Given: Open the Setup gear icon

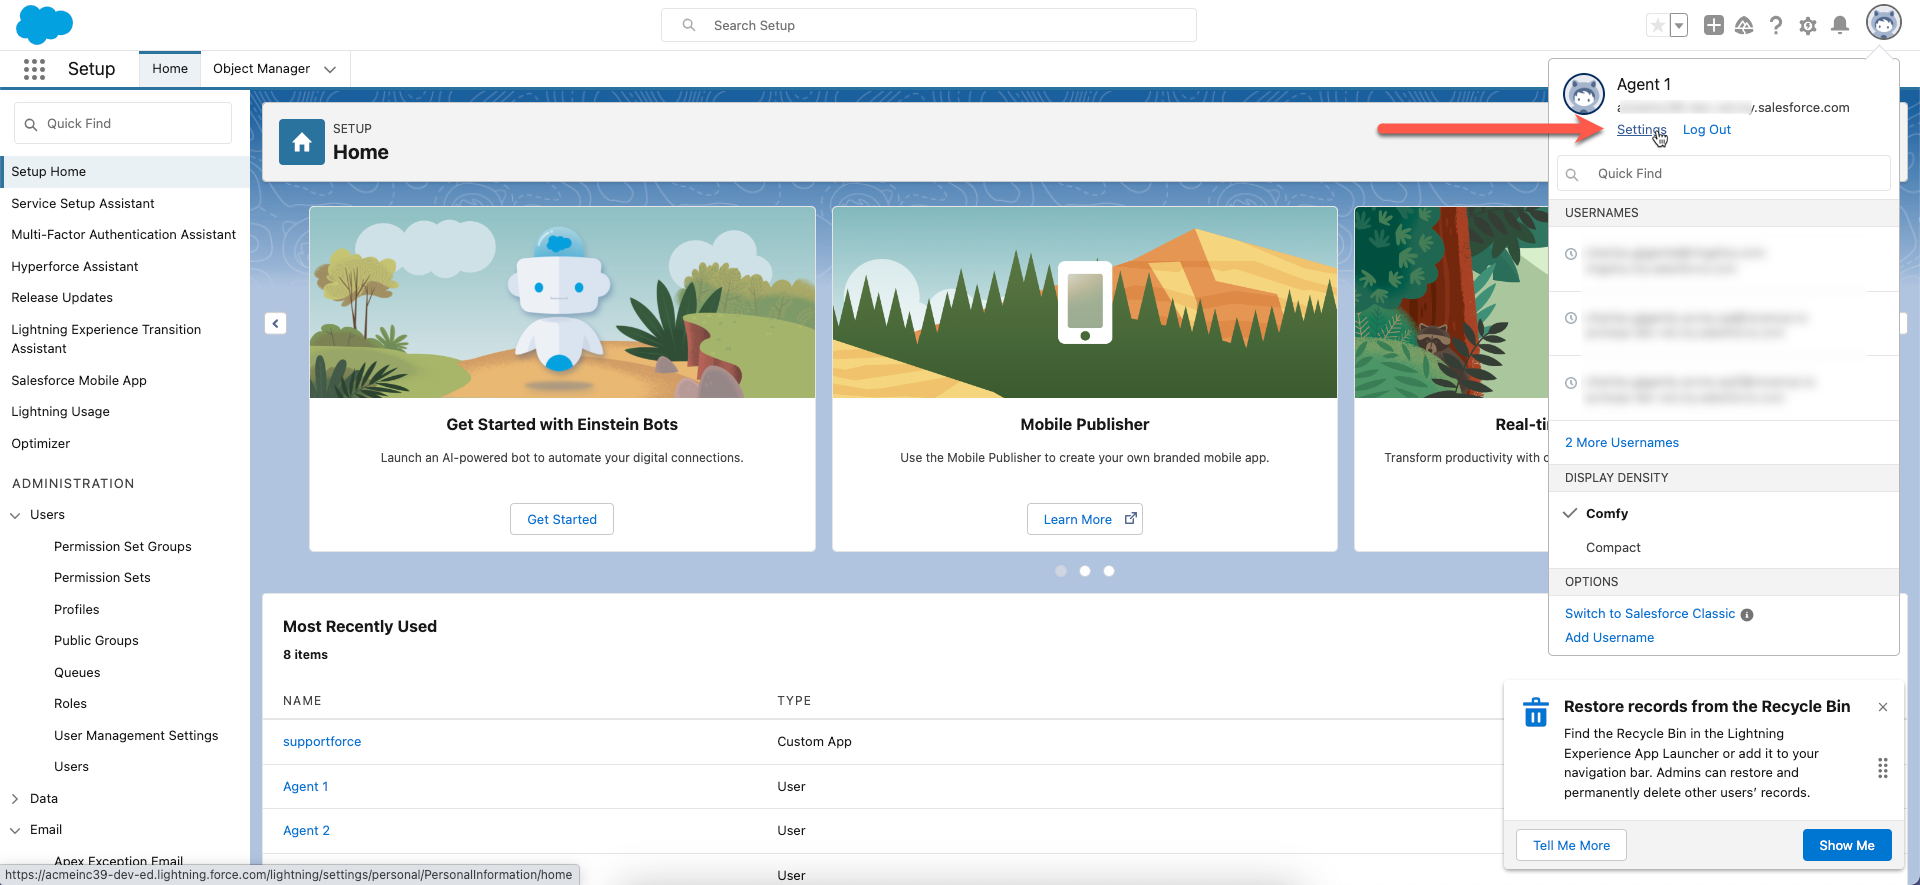Looking at the screenshot, I should pyautogui.click(x=1807, y=26).
